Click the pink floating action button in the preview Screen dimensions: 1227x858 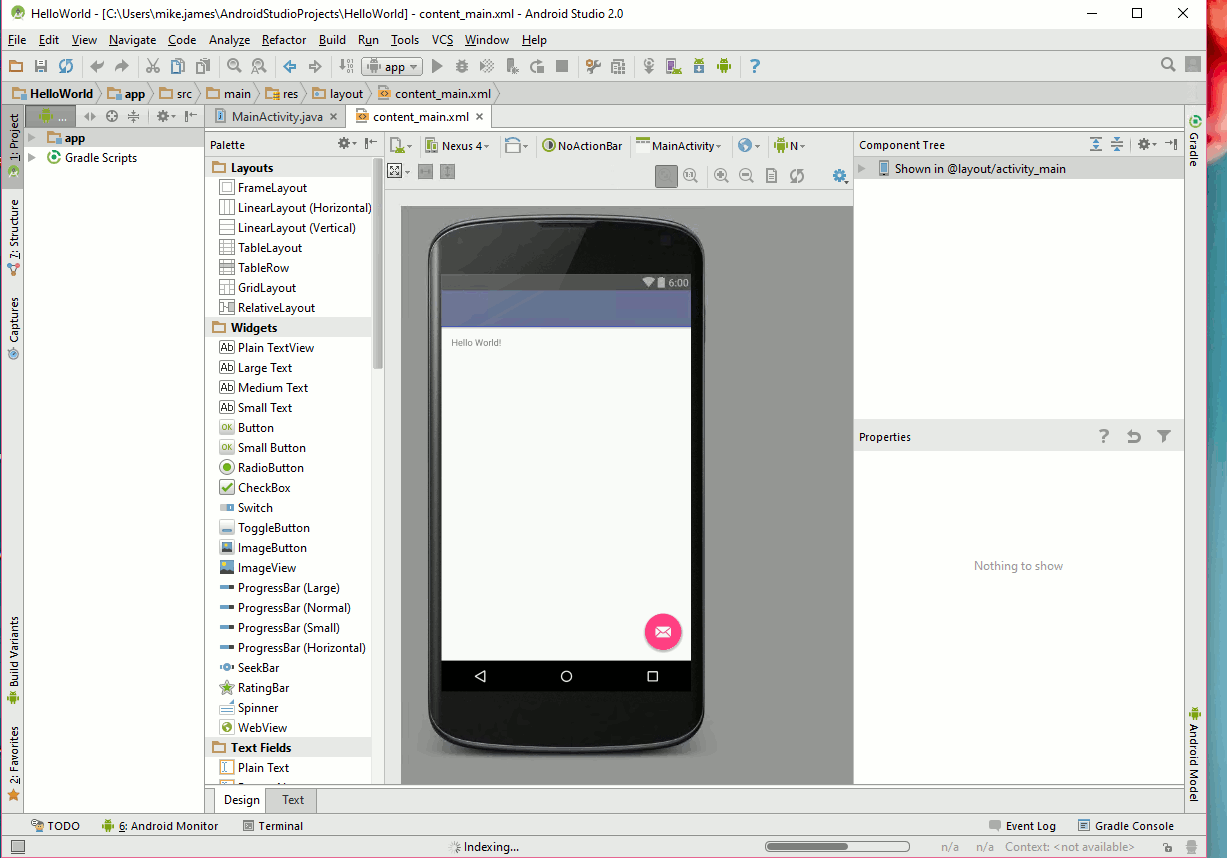(x=663, y=632)
